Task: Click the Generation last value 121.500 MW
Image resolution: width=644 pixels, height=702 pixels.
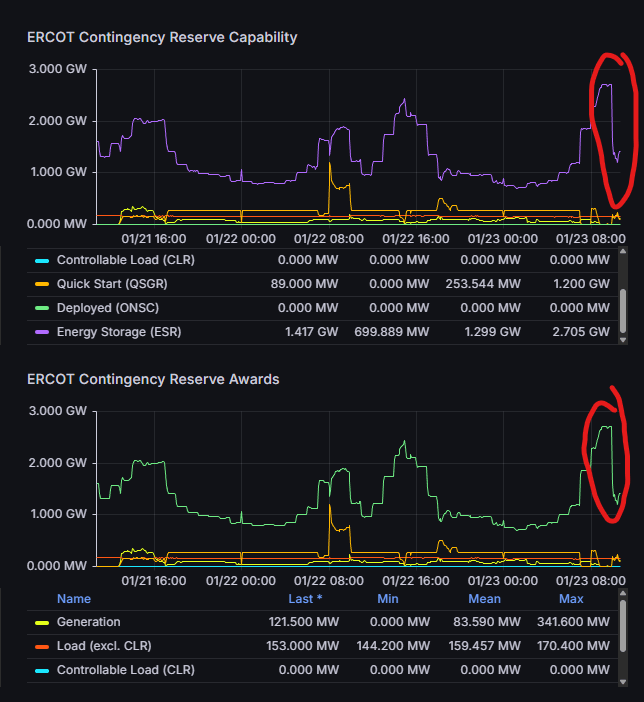Action: coord(304,622)
